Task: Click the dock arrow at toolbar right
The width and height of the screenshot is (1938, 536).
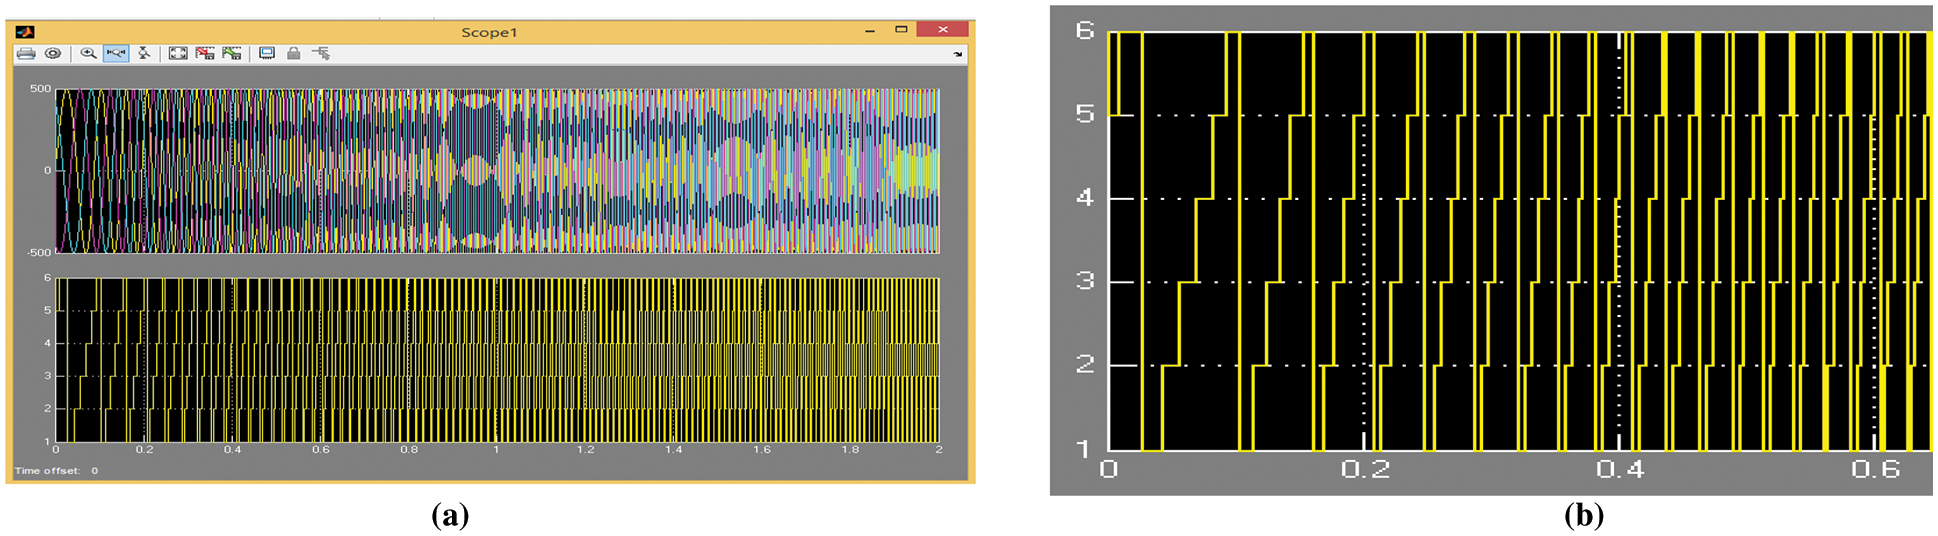Action: point(958,54)
